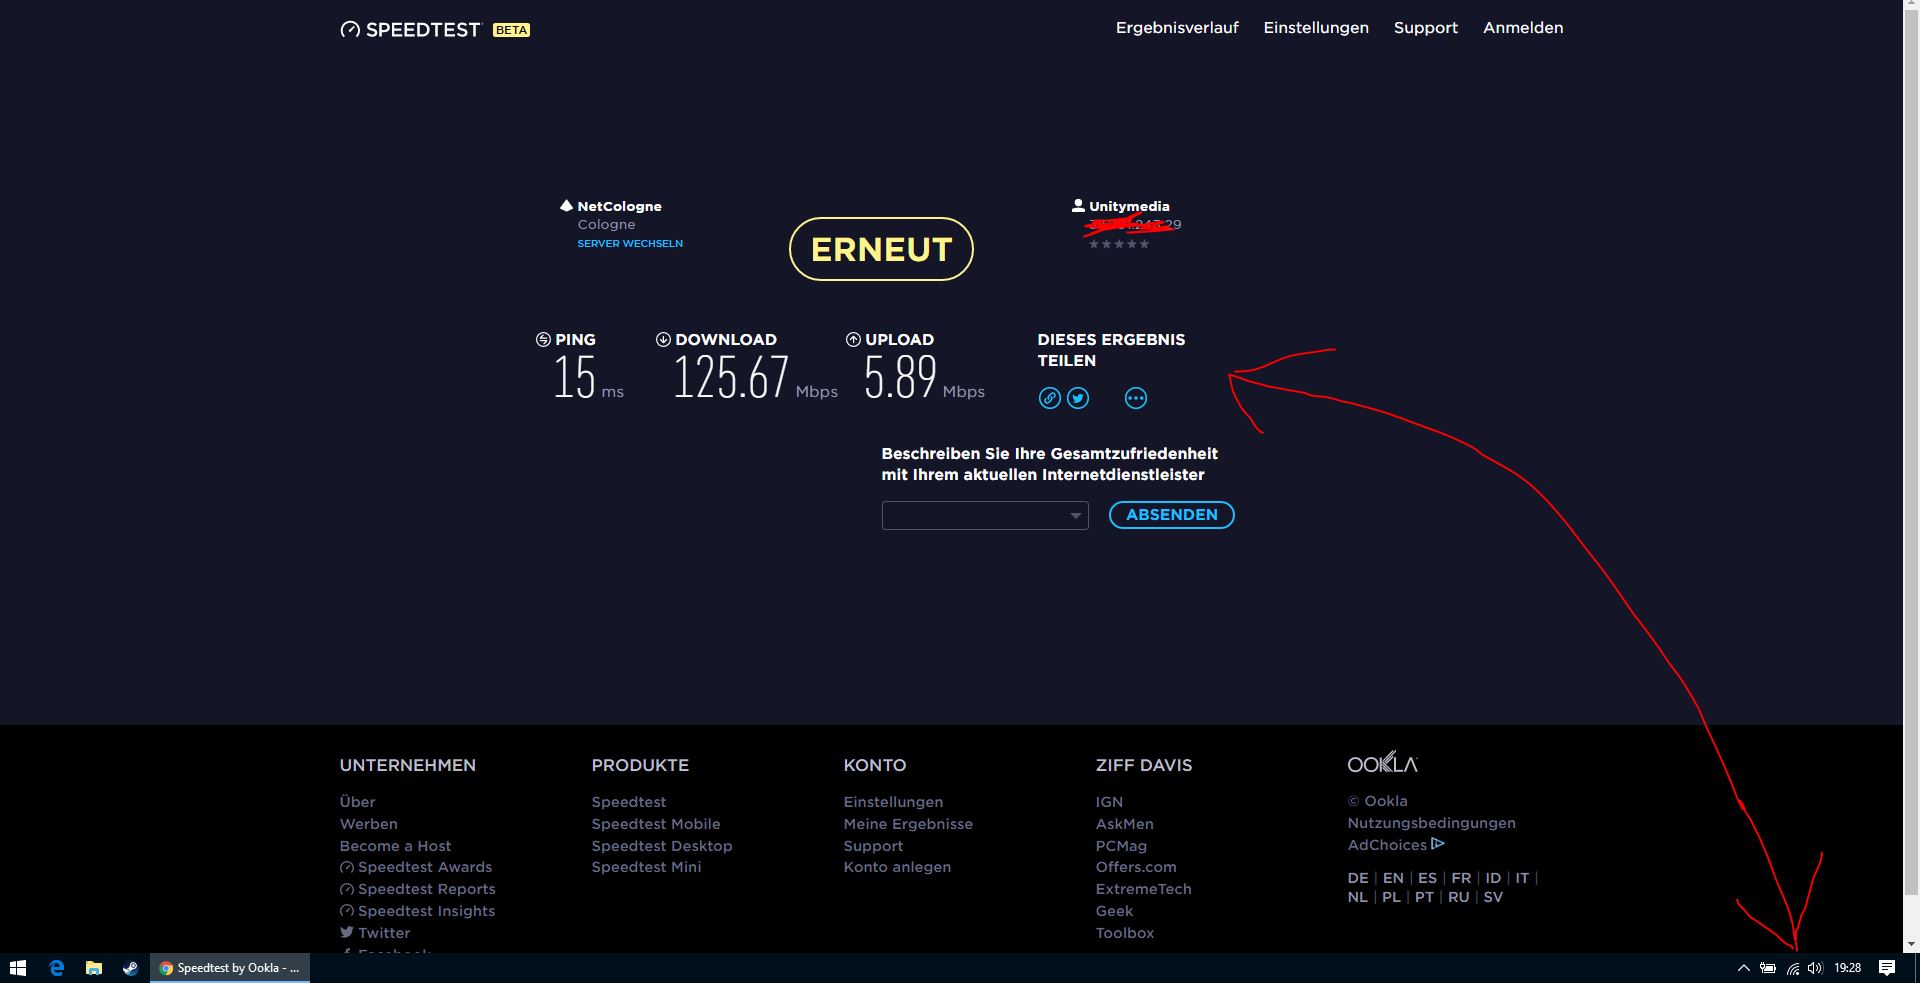Open Steam from taskbar
Viewport: 1920px width, 983px height.
[x=130, y=968]
